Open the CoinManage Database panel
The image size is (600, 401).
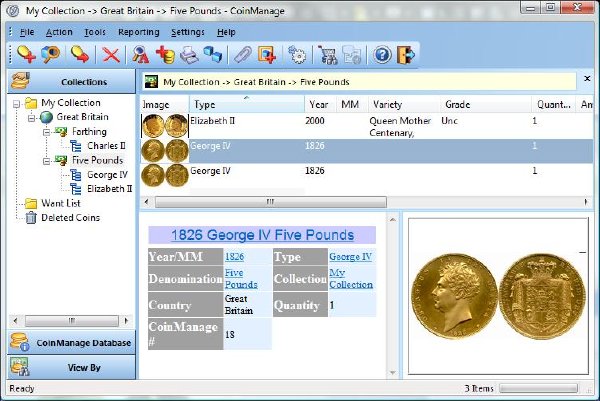[72, 342]
